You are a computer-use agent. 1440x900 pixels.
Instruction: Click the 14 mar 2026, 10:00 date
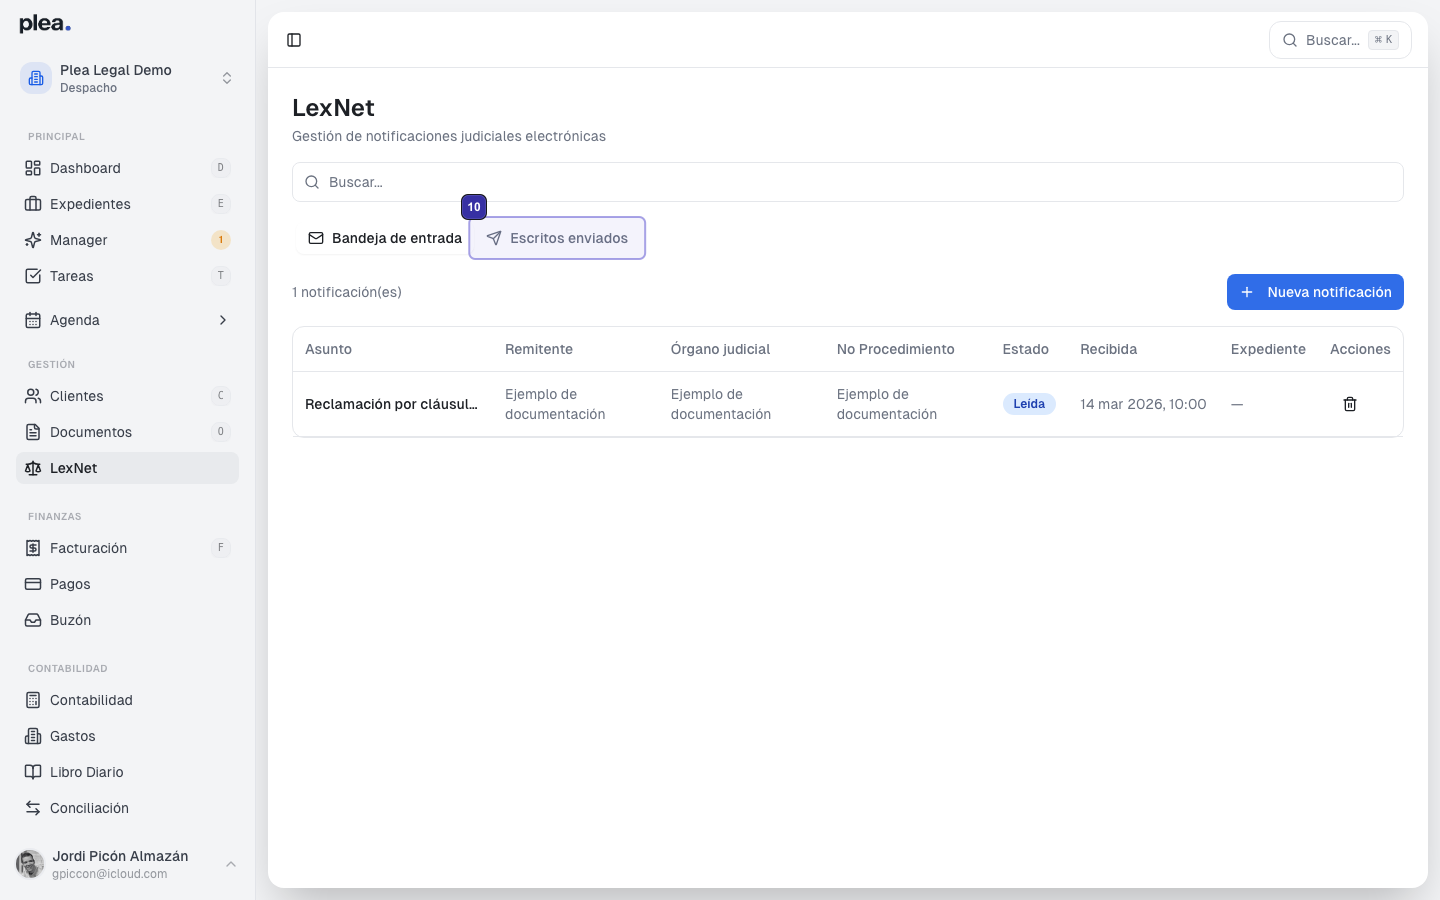(x=1143, y=404)
